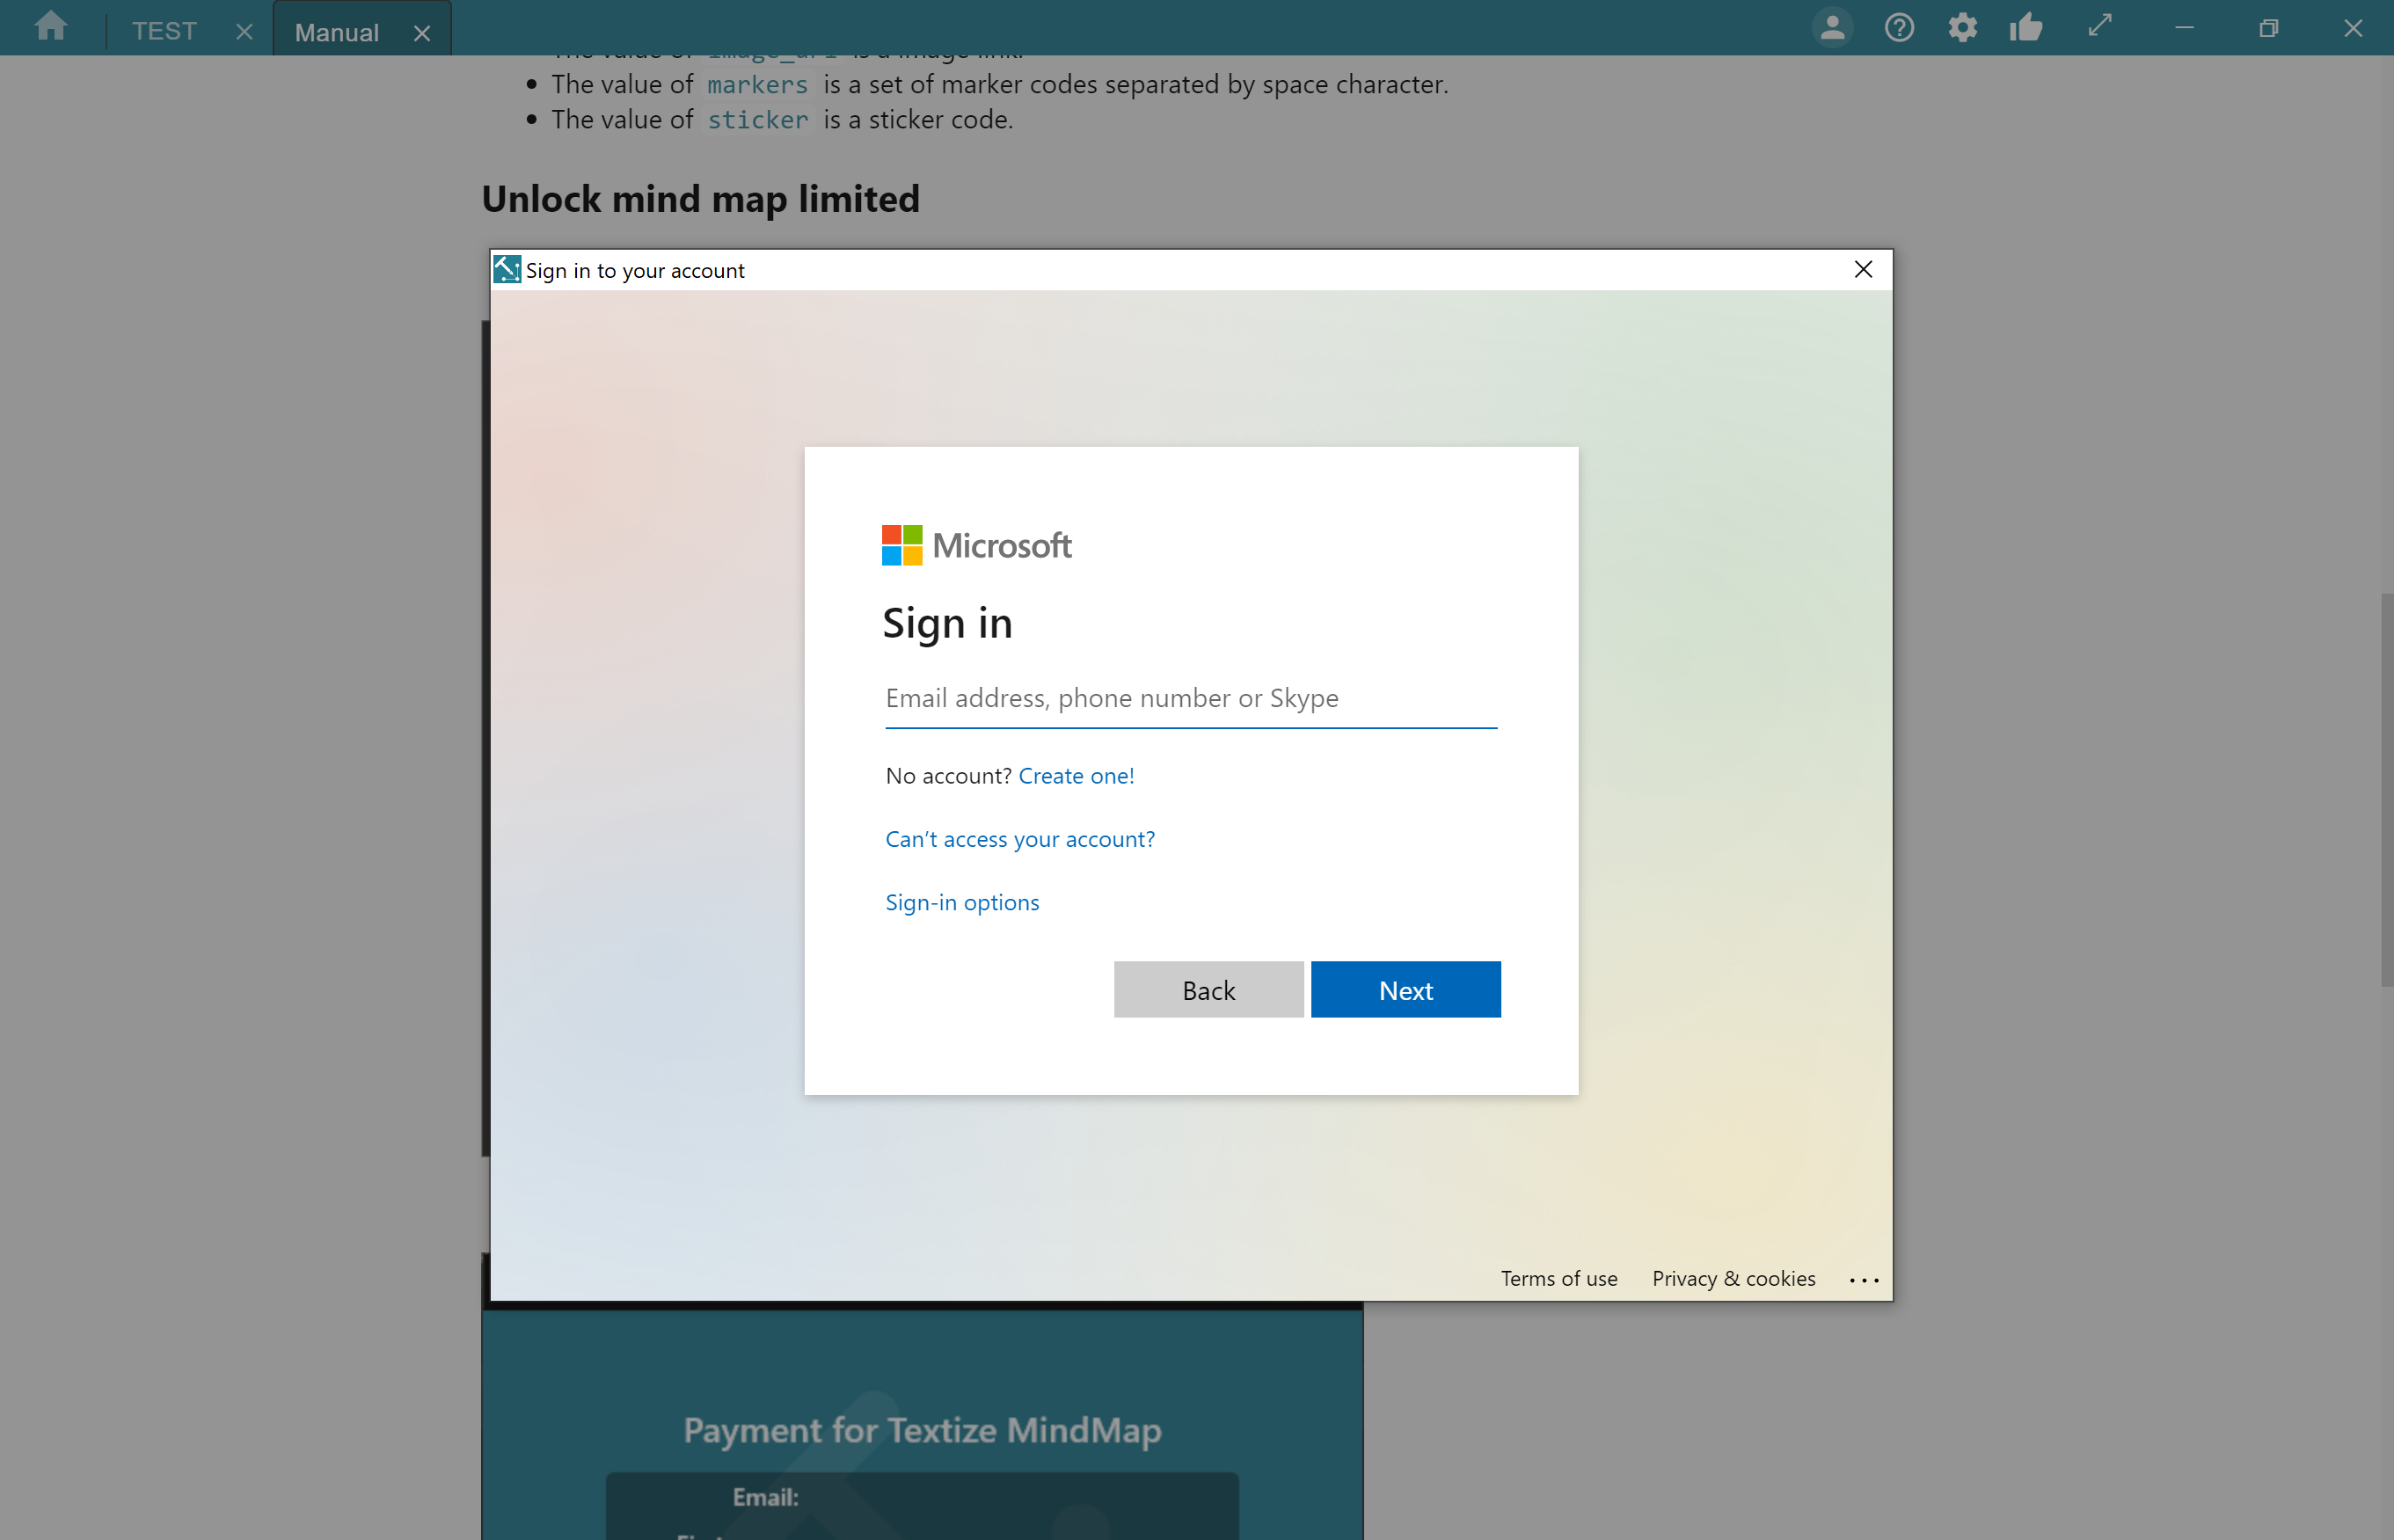2394x1540 pixels.
Task: Close the Sign in to your account dialog
Action: click(1863, 269)
